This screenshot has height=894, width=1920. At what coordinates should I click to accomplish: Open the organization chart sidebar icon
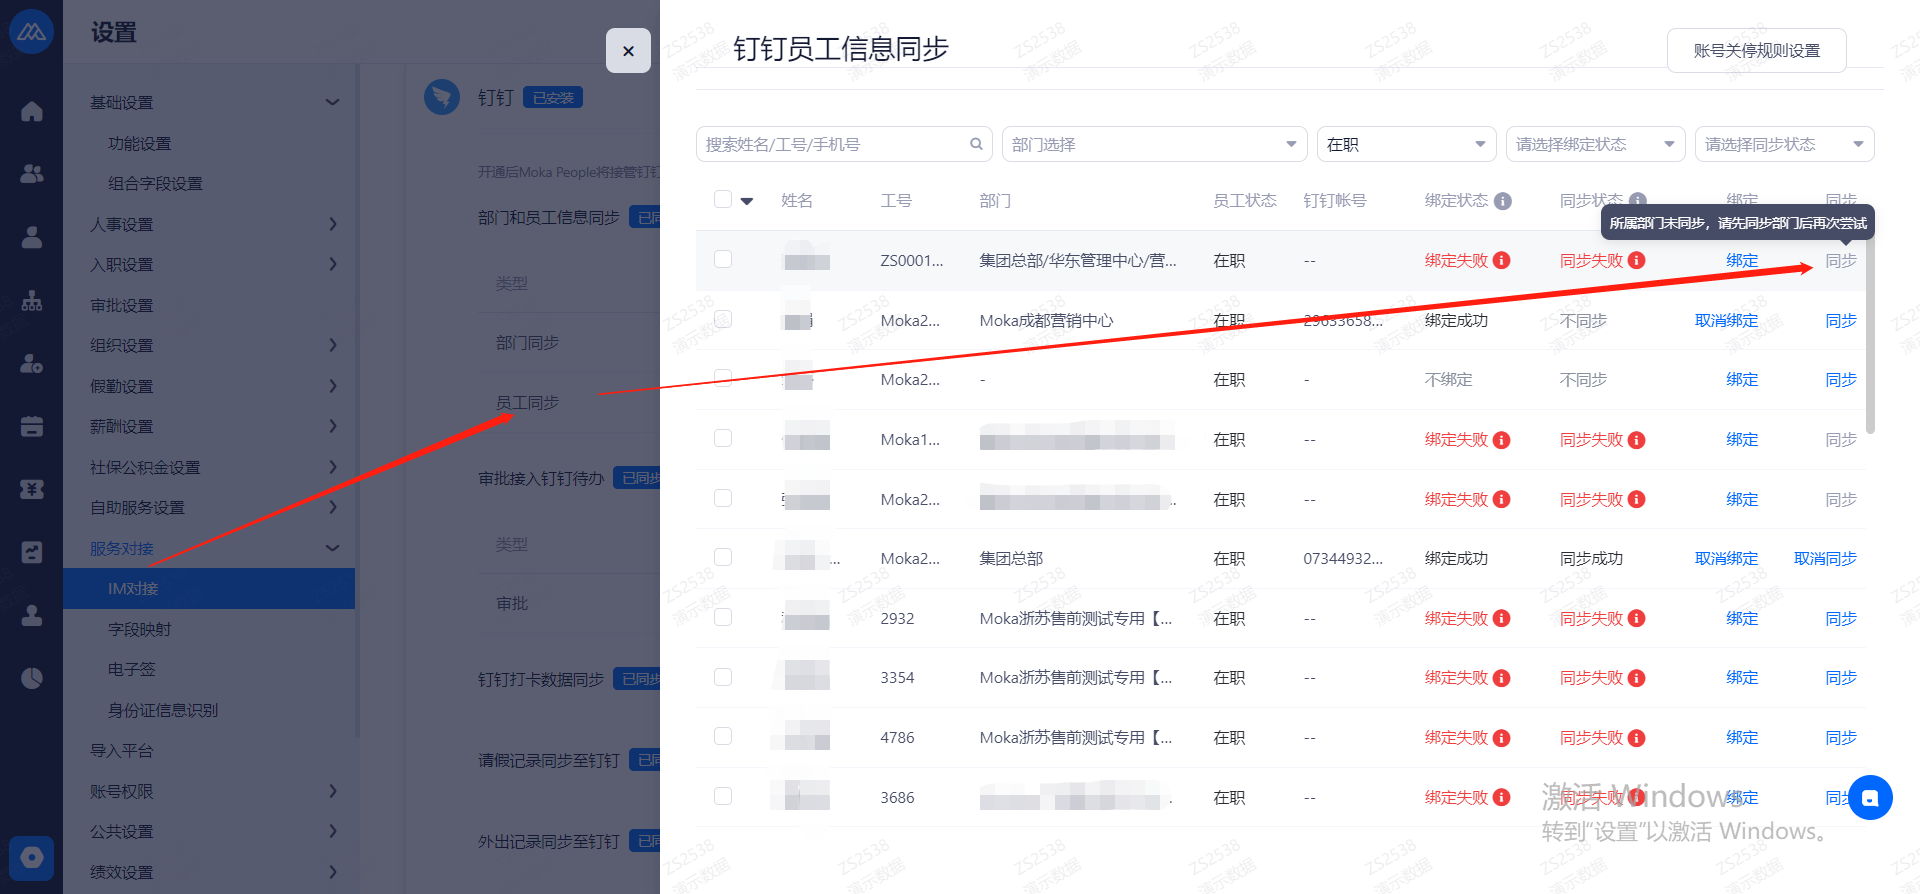pyautogui.click(x=32, y=300)
